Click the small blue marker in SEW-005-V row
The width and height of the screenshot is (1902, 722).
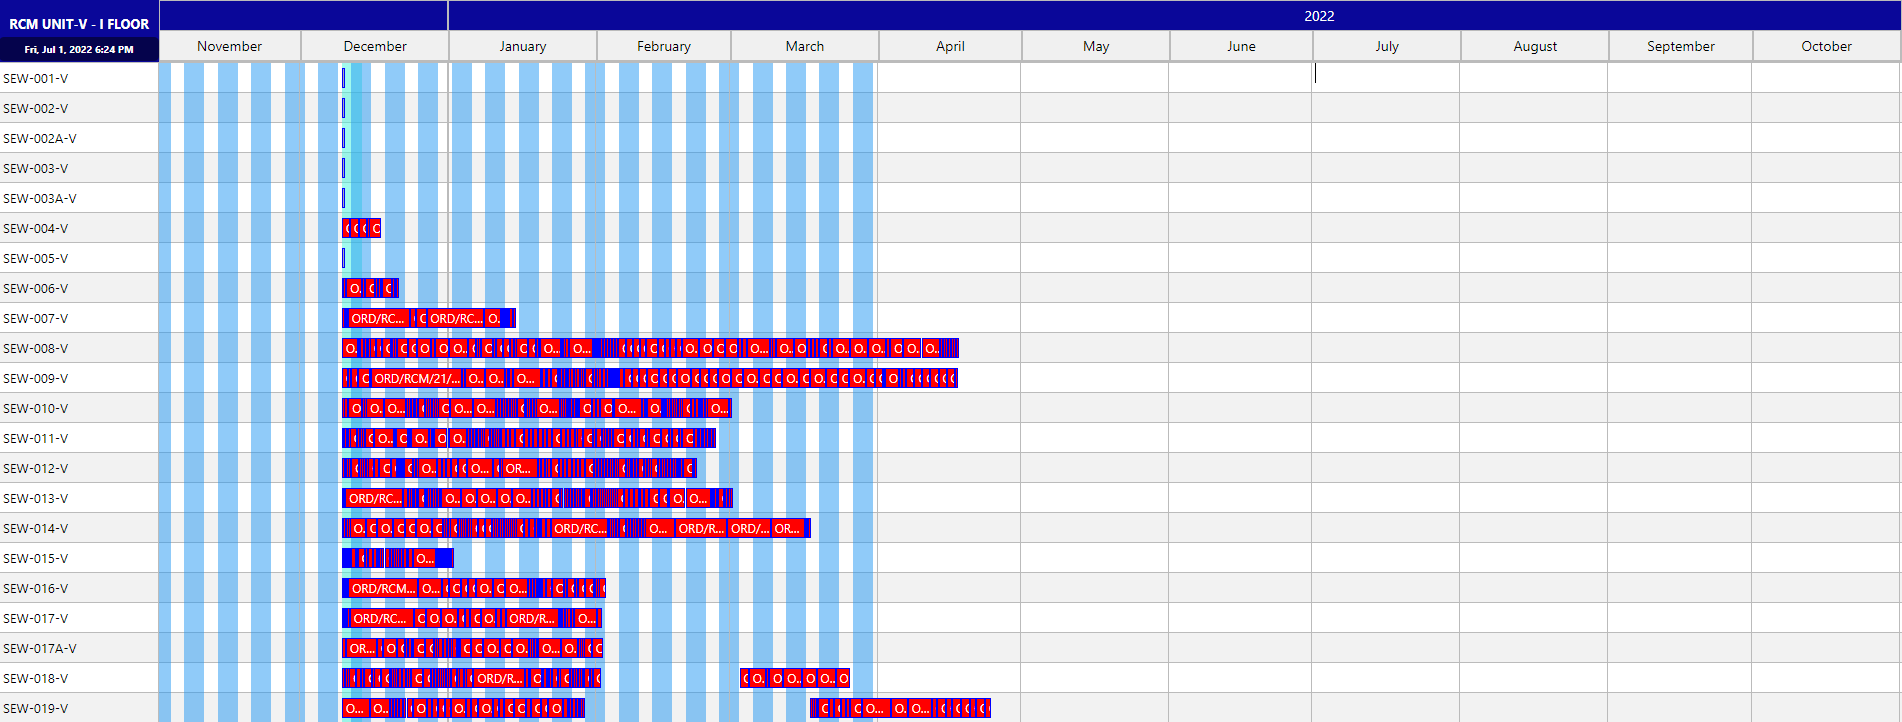pos(343,258)
